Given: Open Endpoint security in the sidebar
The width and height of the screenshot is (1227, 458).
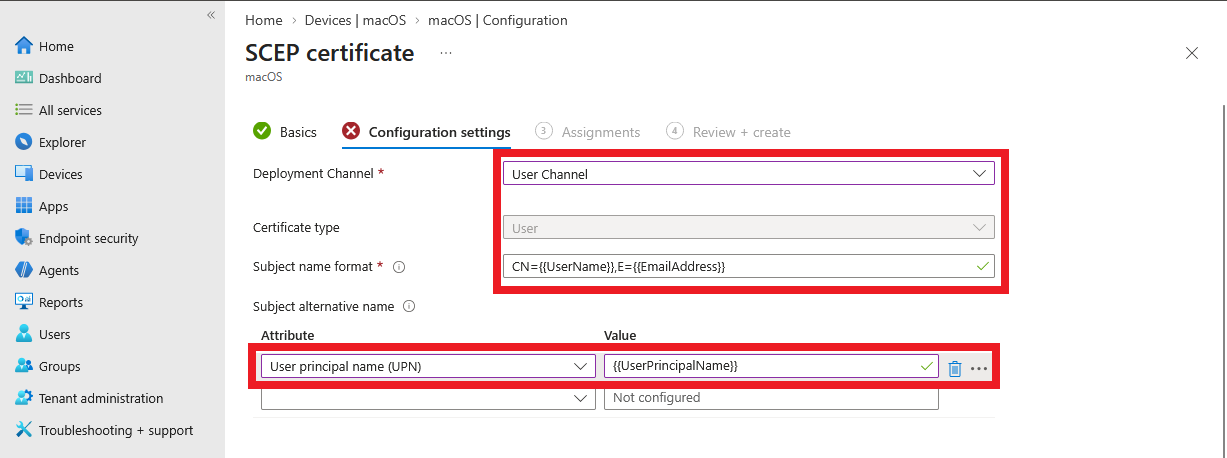Looking at the screenshot, I should [89, 238].
